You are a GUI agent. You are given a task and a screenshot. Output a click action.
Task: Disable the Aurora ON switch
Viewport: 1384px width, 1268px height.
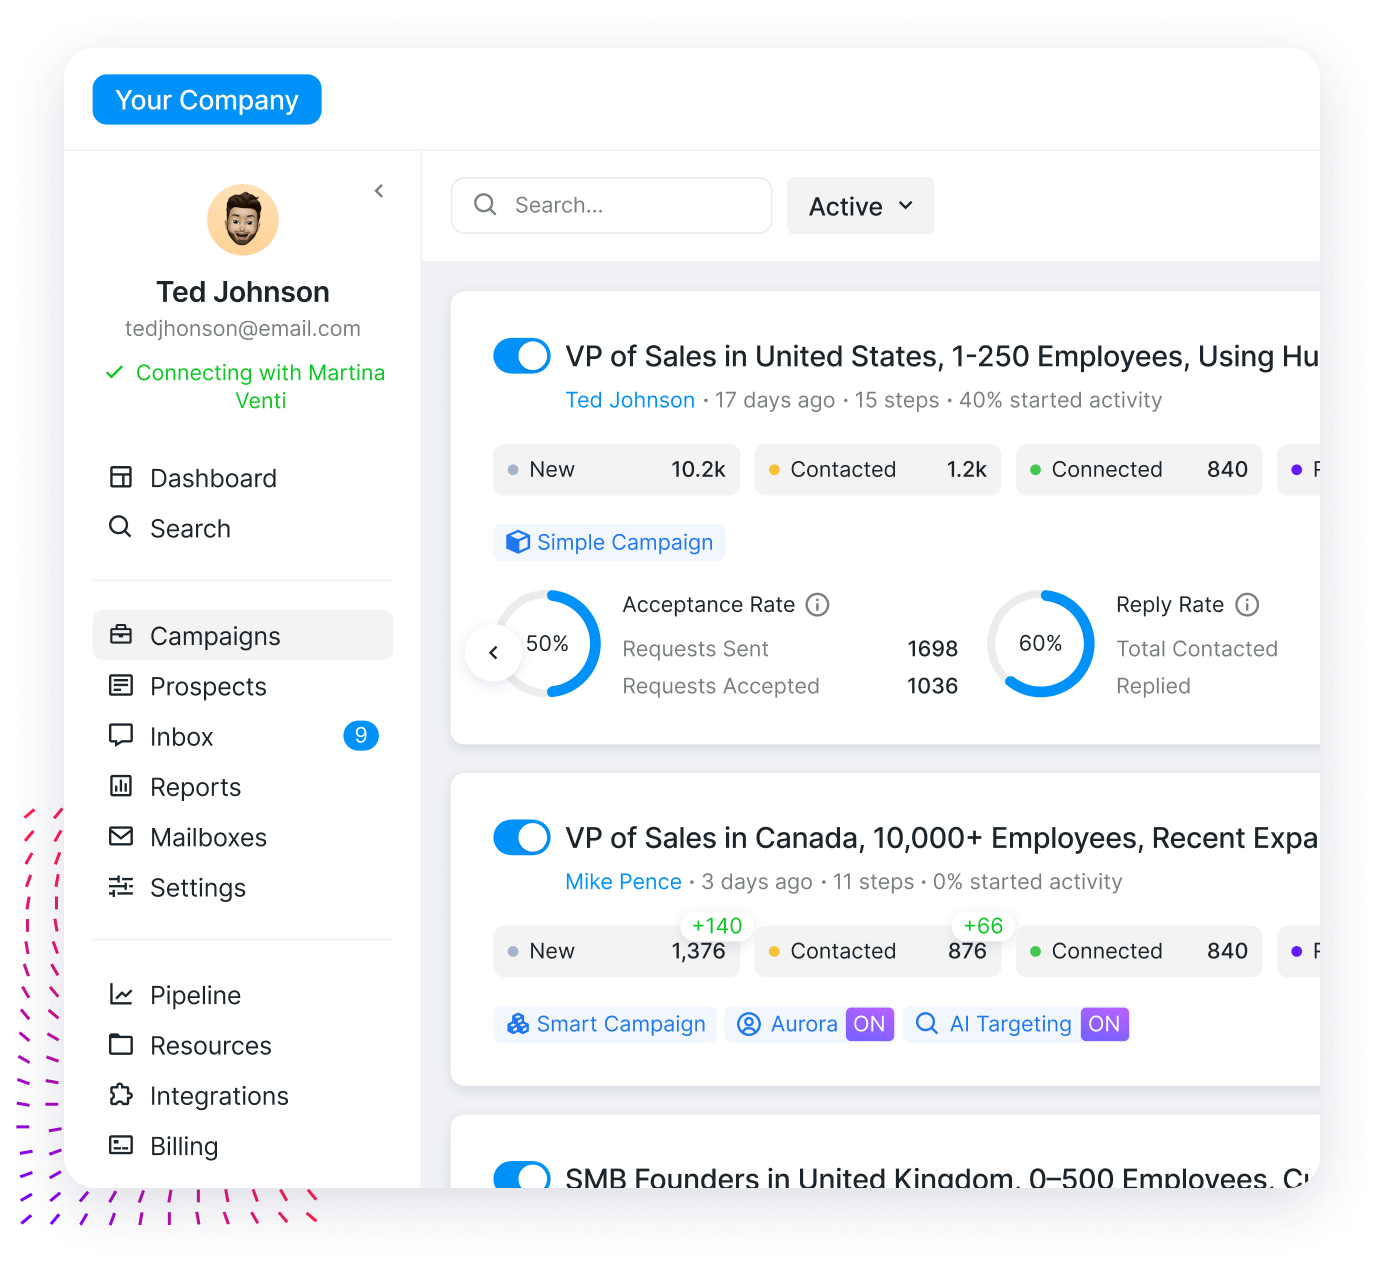[869, 1024]
